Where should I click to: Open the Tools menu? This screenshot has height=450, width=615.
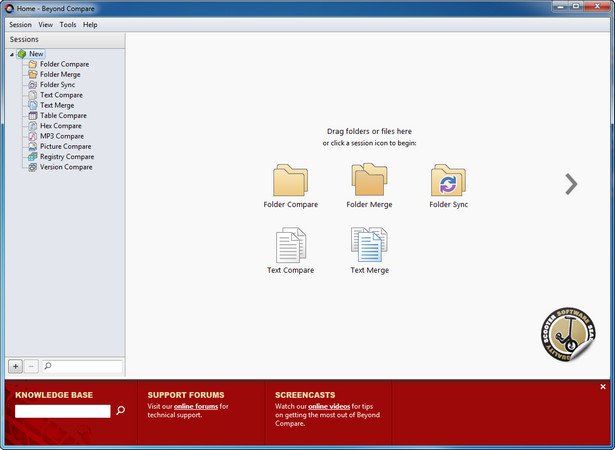[68, 24]
